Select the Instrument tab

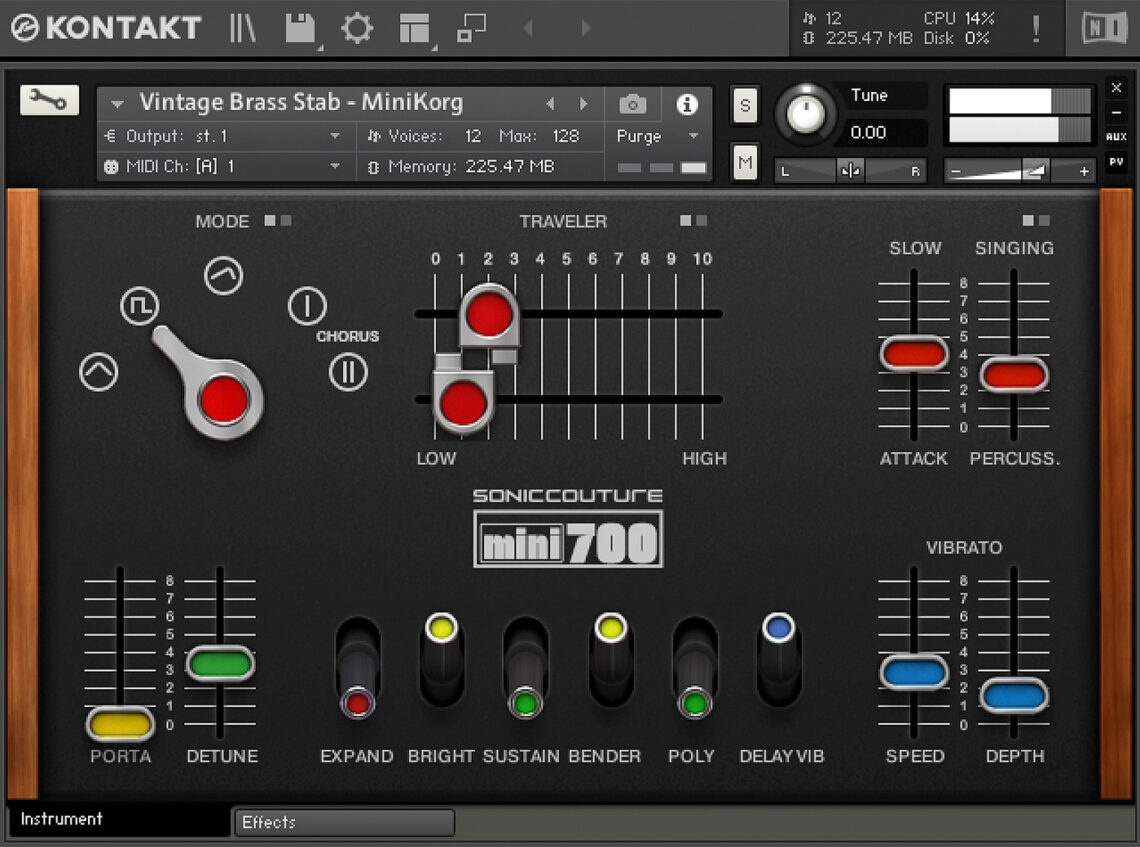(x=60, y=819)
